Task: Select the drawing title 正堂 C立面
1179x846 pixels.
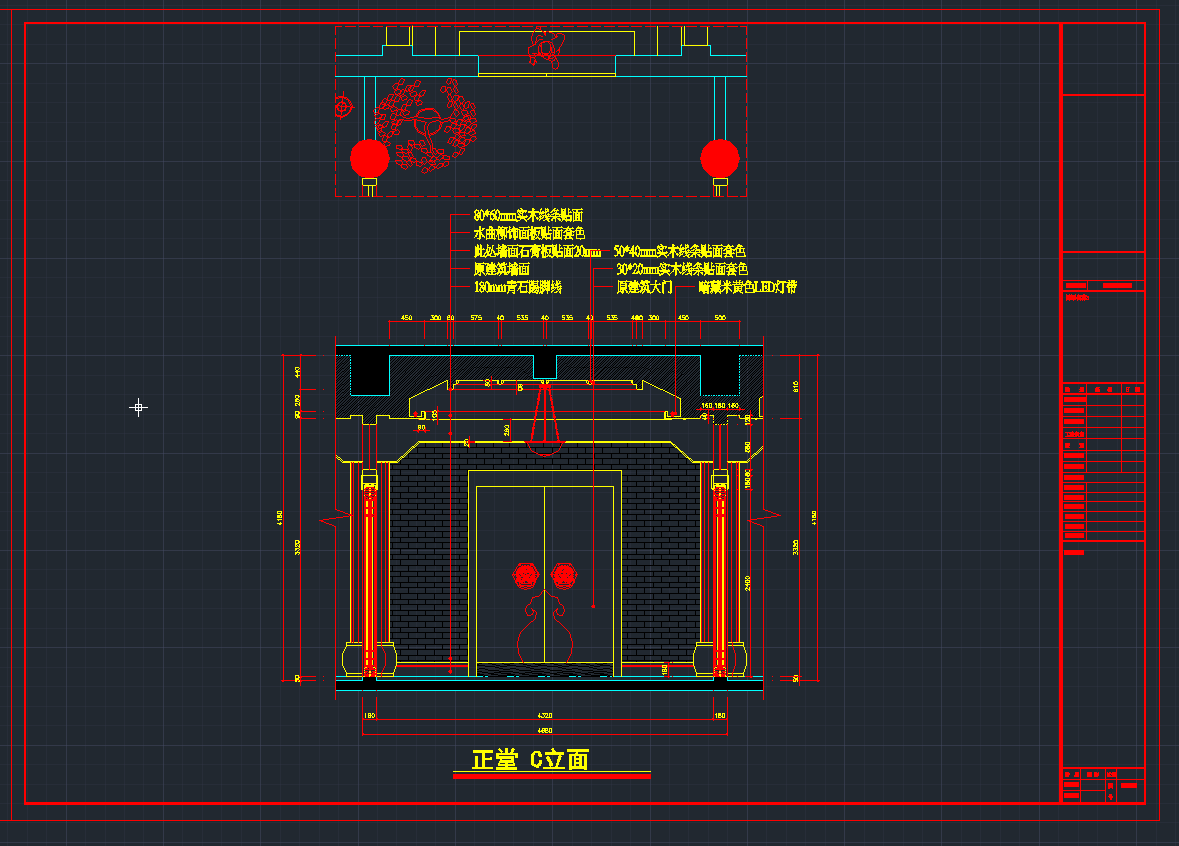Action: coord(531,760)
